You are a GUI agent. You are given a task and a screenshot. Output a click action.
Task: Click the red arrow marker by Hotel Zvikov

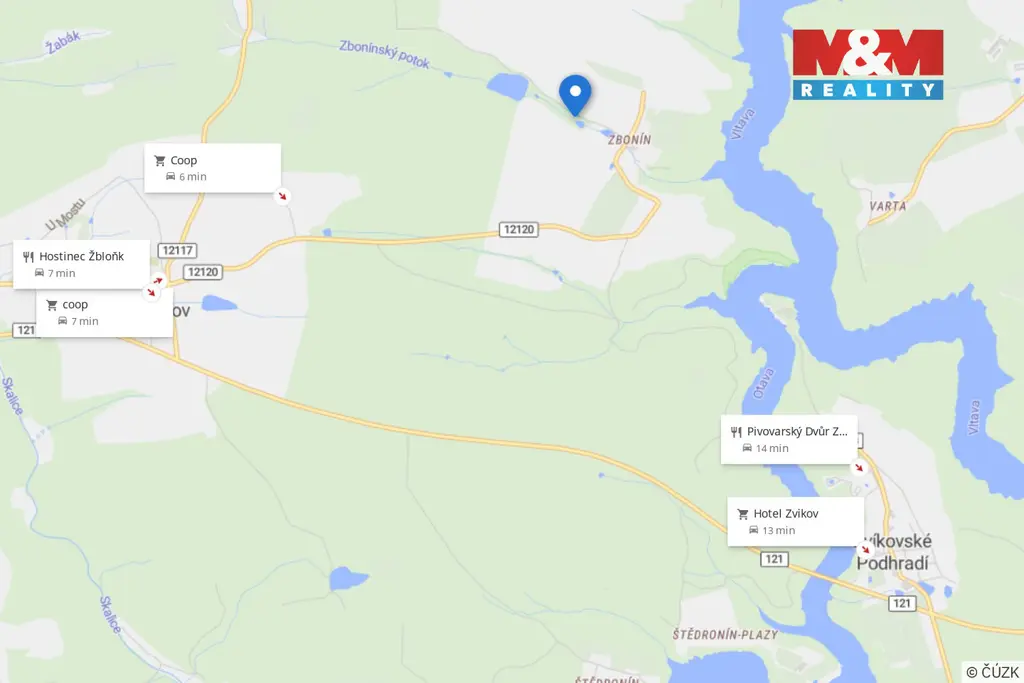(865, 550)
